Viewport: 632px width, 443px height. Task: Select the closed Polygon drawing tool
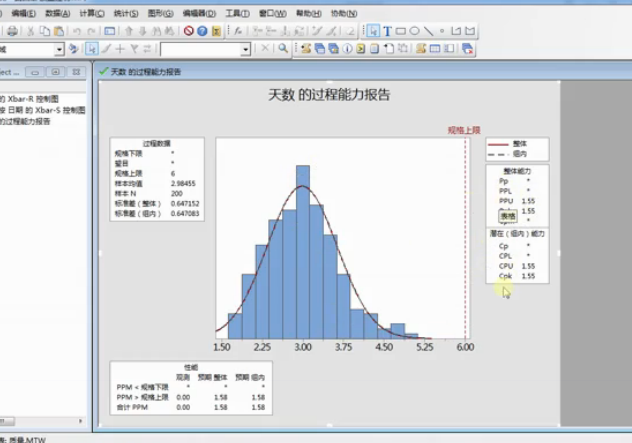tap(470, 31)
